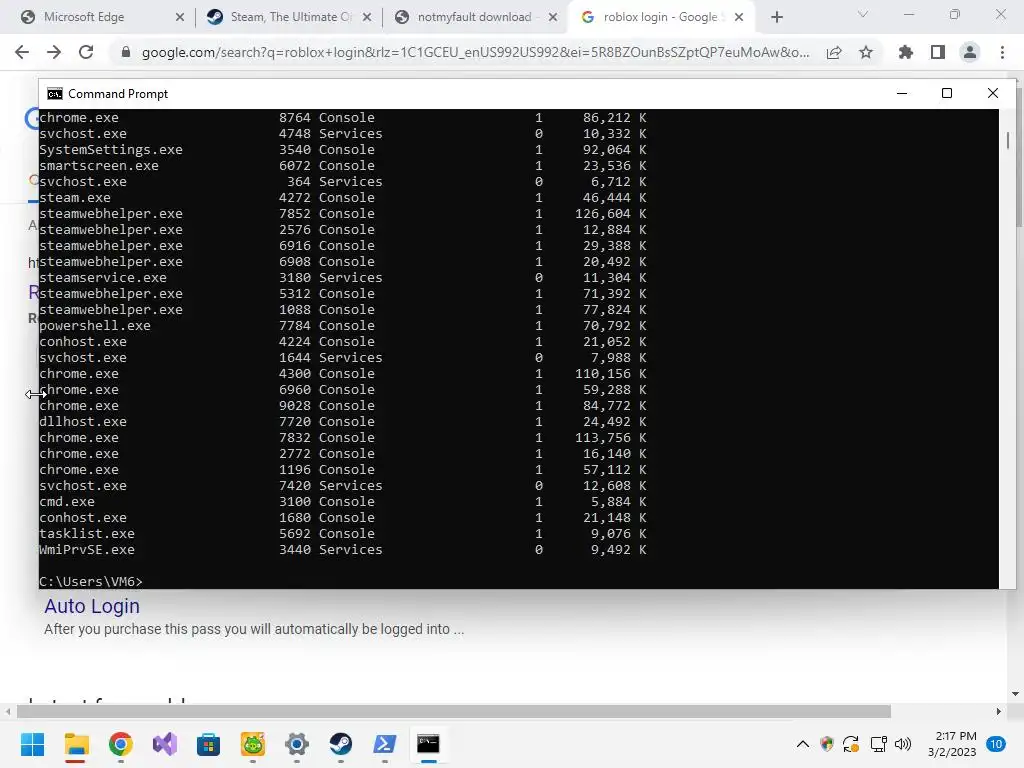Click the powershell.exe process row
This screenshot has height=768, width=1024.
click(342, 325)
